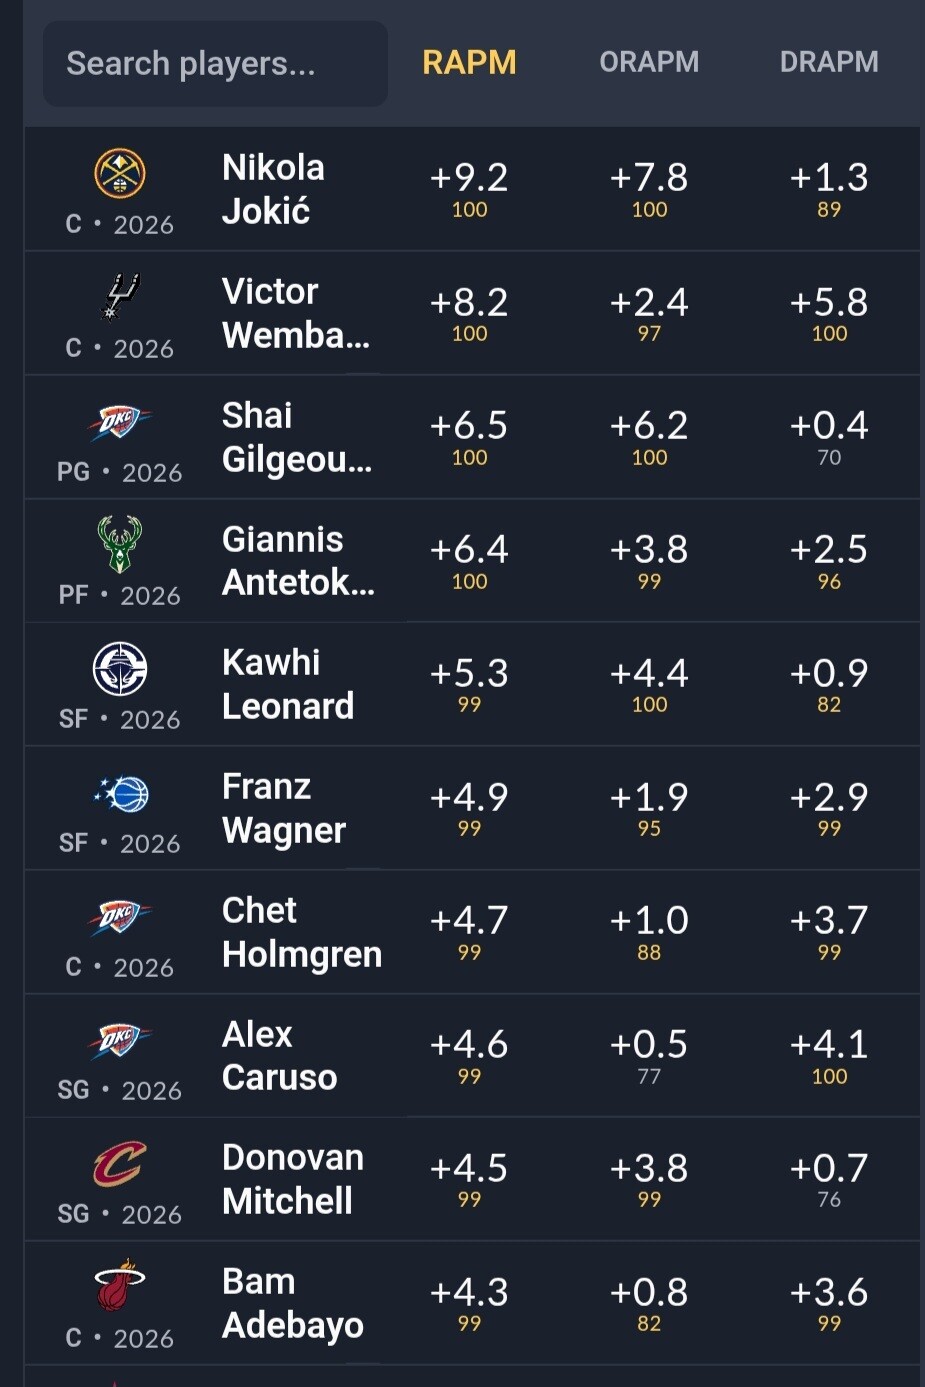Screen dimensions: 925x1387
Task: Sort by the ORAPM column
Action: pyautogui.click(x=649, y=62)
